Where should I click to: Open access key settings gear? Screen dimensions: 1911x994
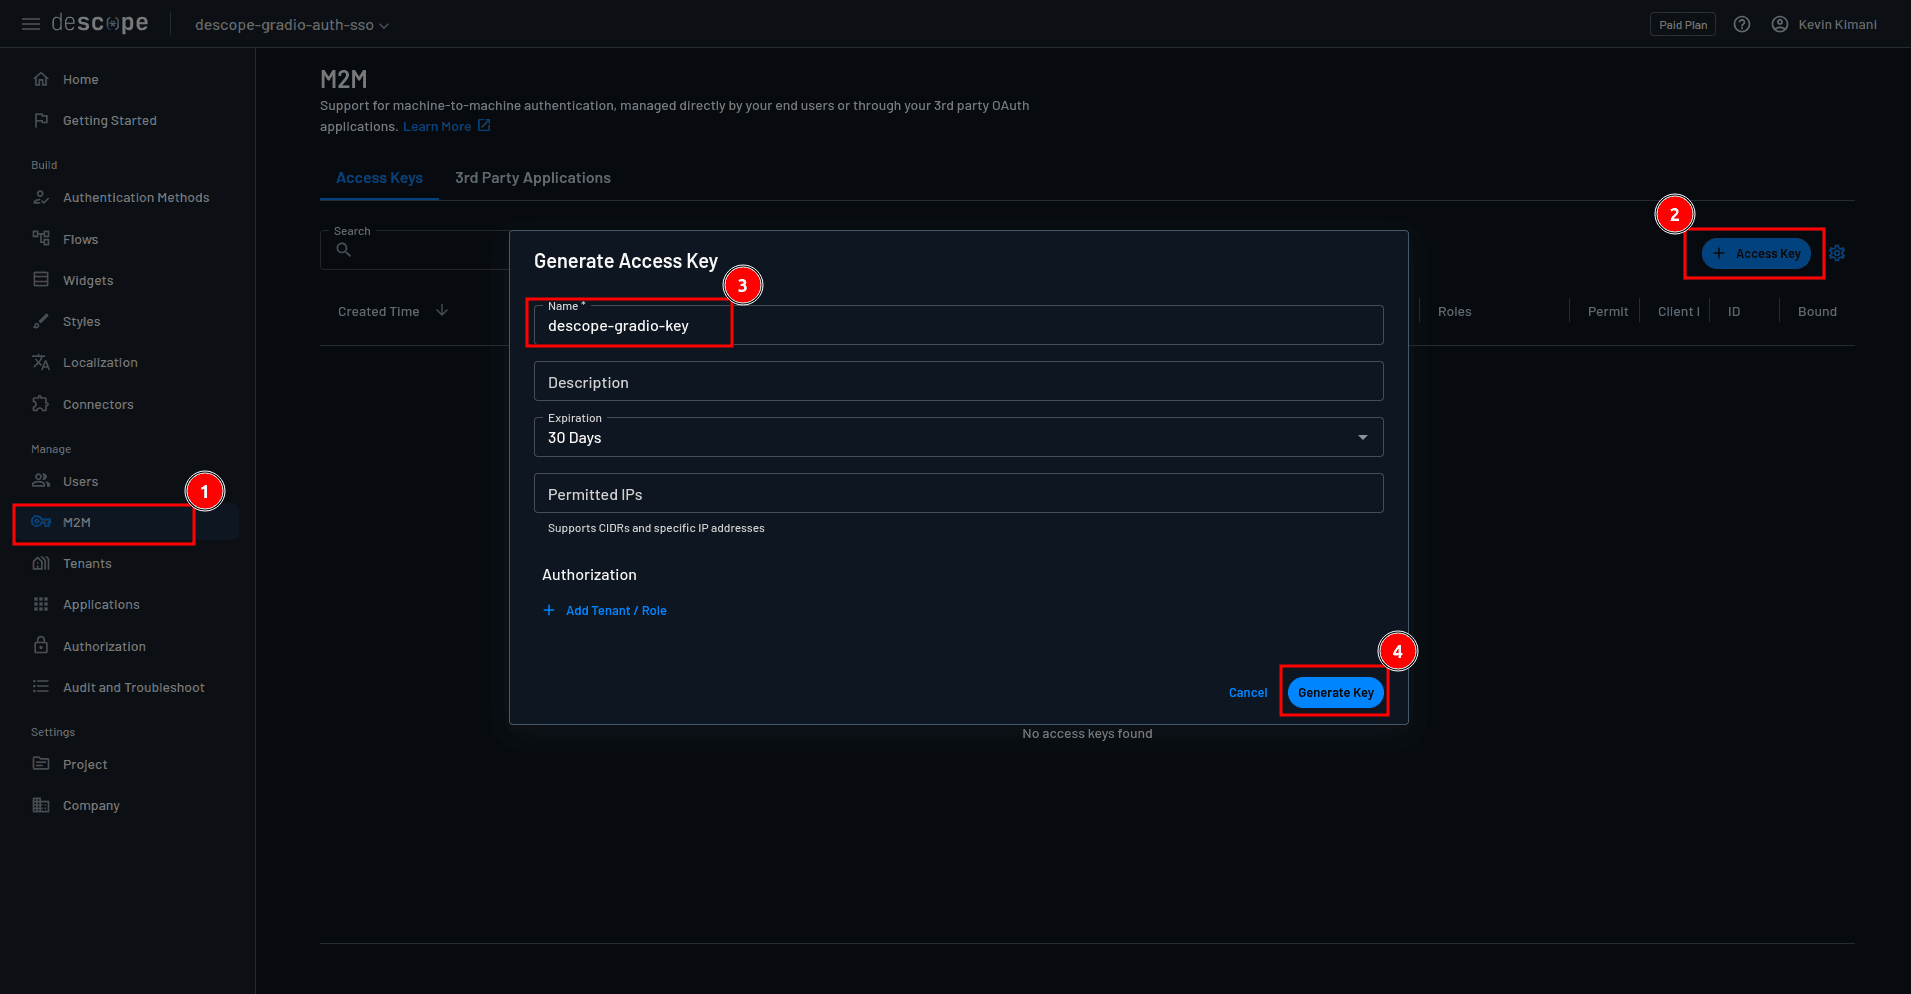click(1837, 253)
